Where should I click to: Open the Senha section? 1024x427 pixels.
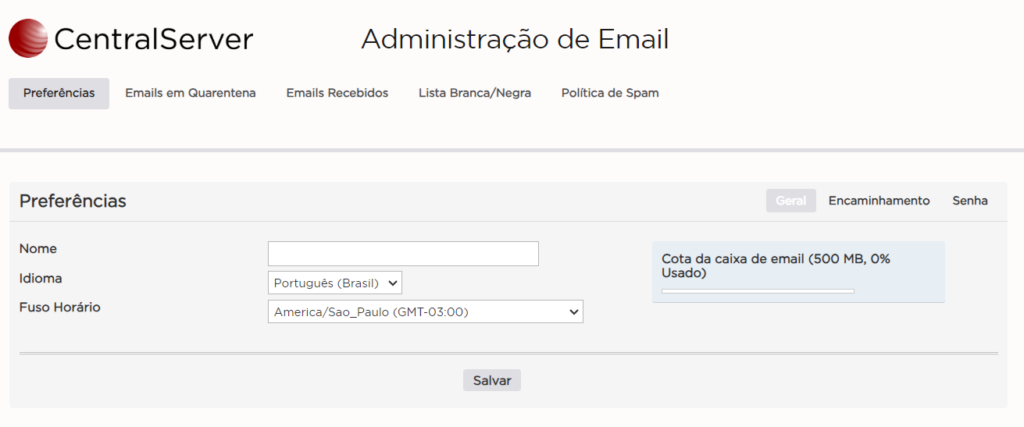970,201
